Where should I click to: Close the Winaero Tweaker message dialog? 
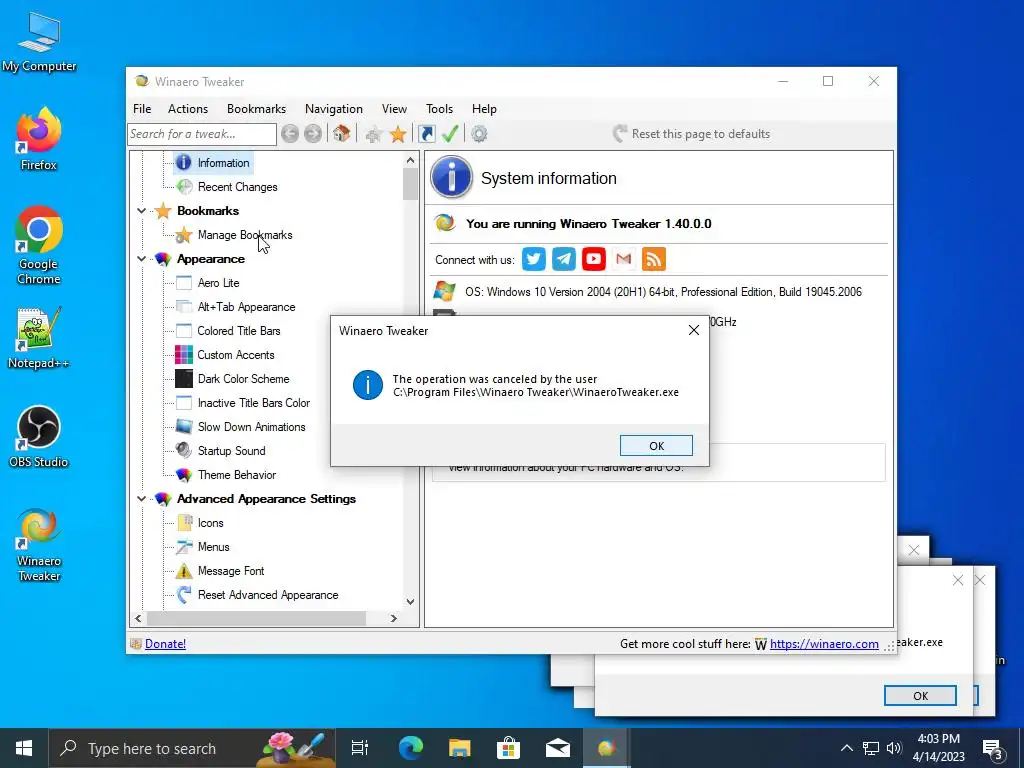tap(694, 330)
